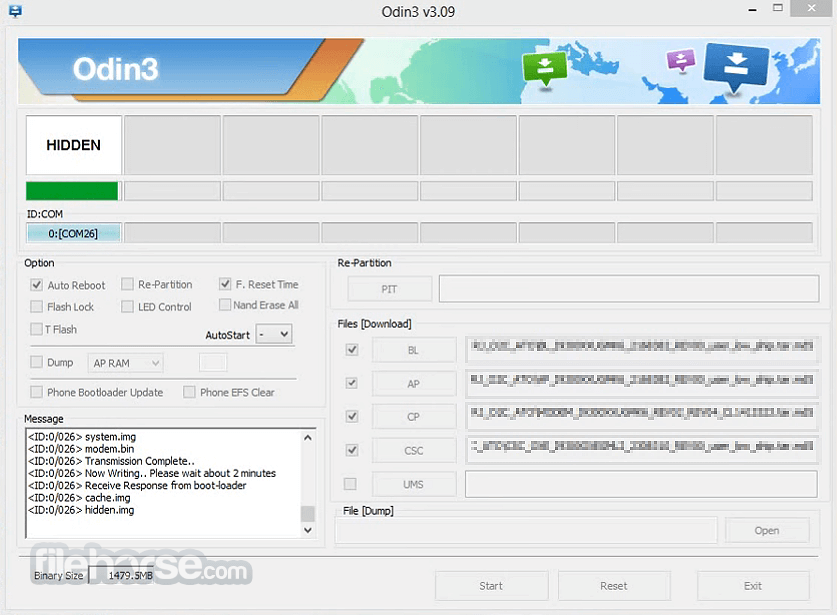Image resolution: width=837 pixels, height=615 pixels.
Task: Click the File Dump path field
Action: pyautogui.click(x=526, y=531)
